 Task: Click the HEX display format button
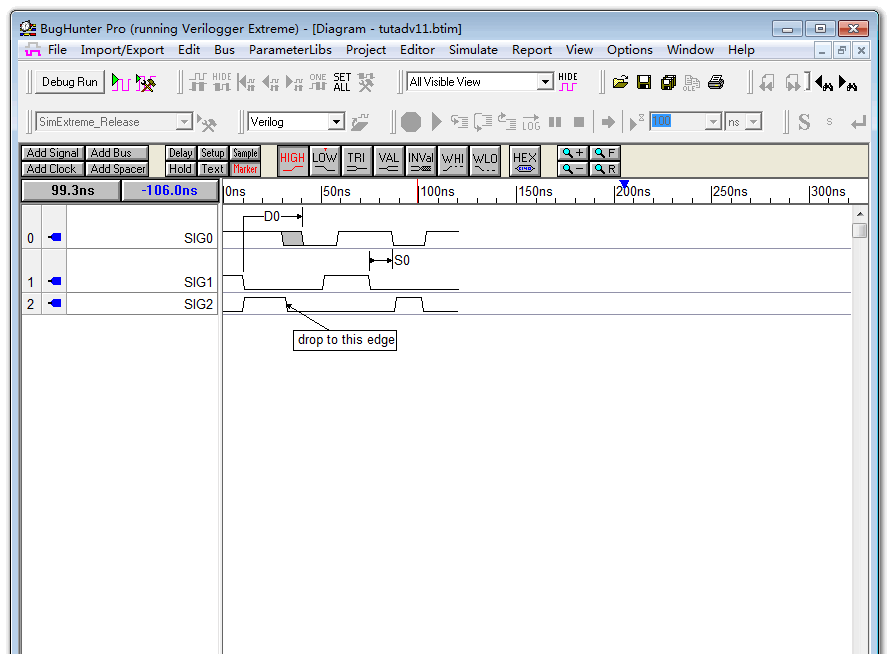[524, 160]
